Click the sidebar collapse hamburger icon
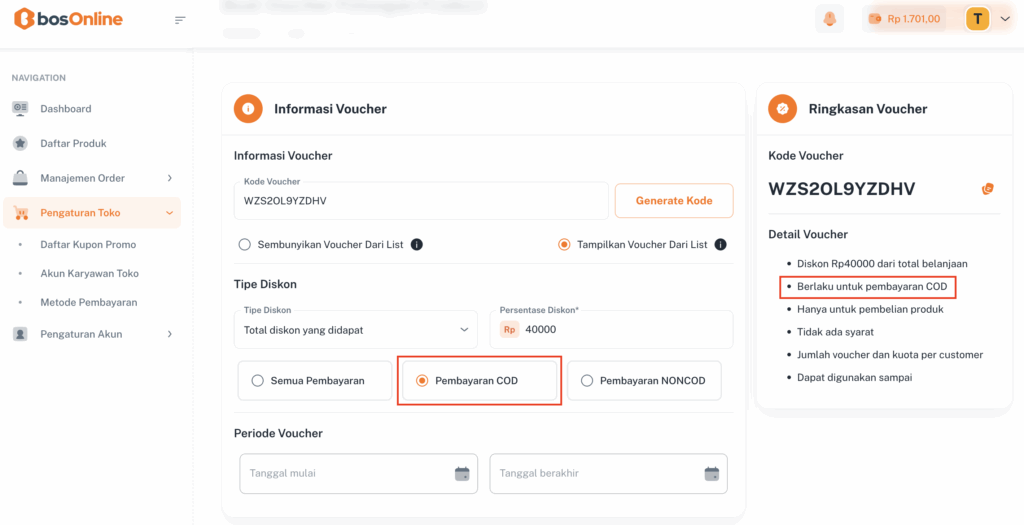1024x525 pixels. click(x=180, y=20)
